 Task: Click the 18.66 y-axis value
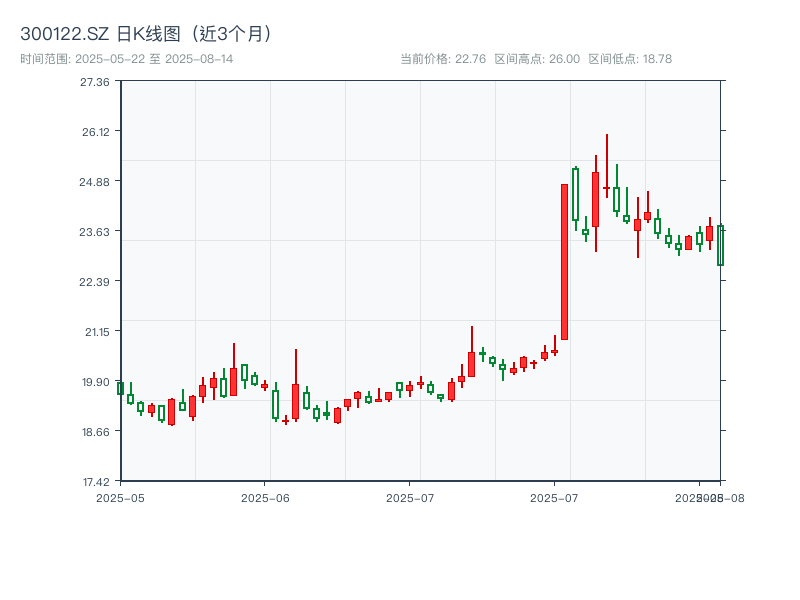94,431
